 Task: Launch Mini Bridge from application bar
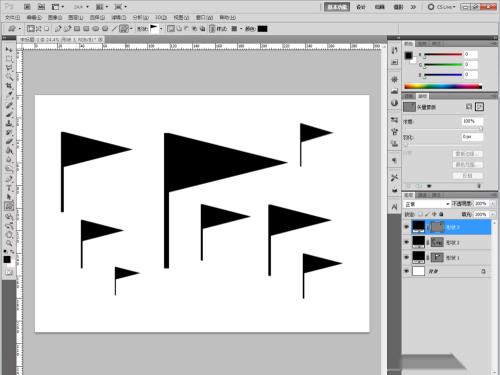pos(41,7)
